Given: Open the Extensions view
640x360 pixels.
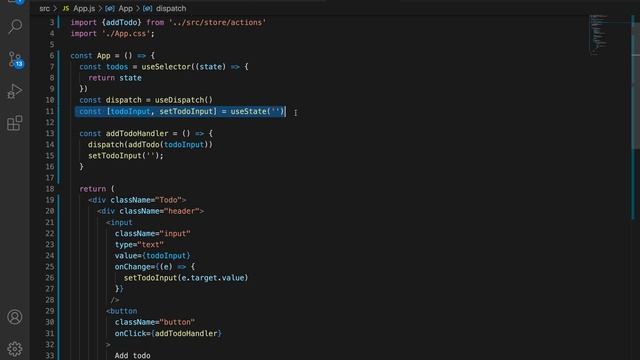Looking at the screenshot, I should [15, 123].
